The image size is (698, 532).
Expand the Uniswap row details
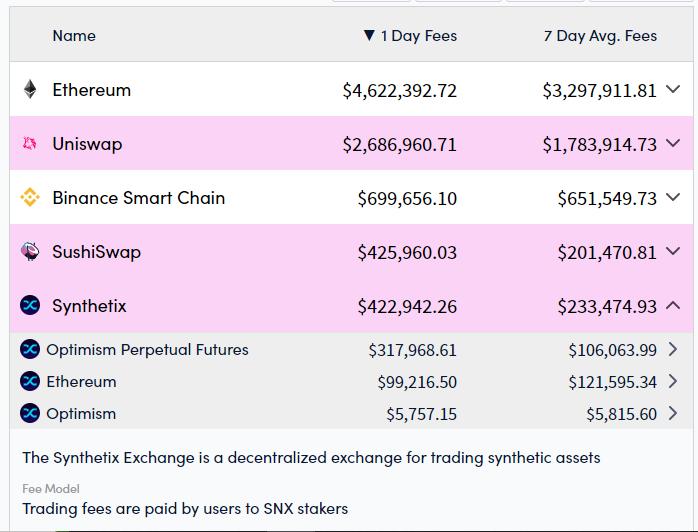(x=673, y=144)
